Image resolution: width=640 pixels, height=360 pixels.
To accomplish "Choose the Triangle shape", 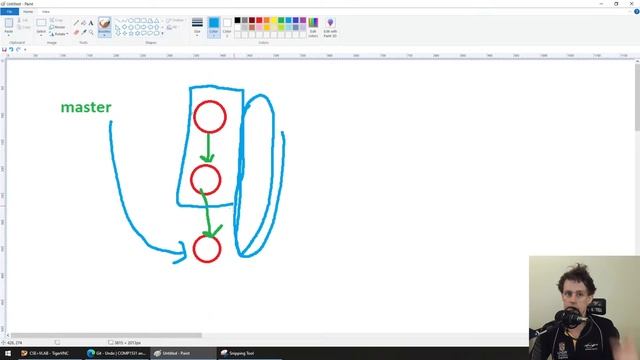I will tap(156, 20).
